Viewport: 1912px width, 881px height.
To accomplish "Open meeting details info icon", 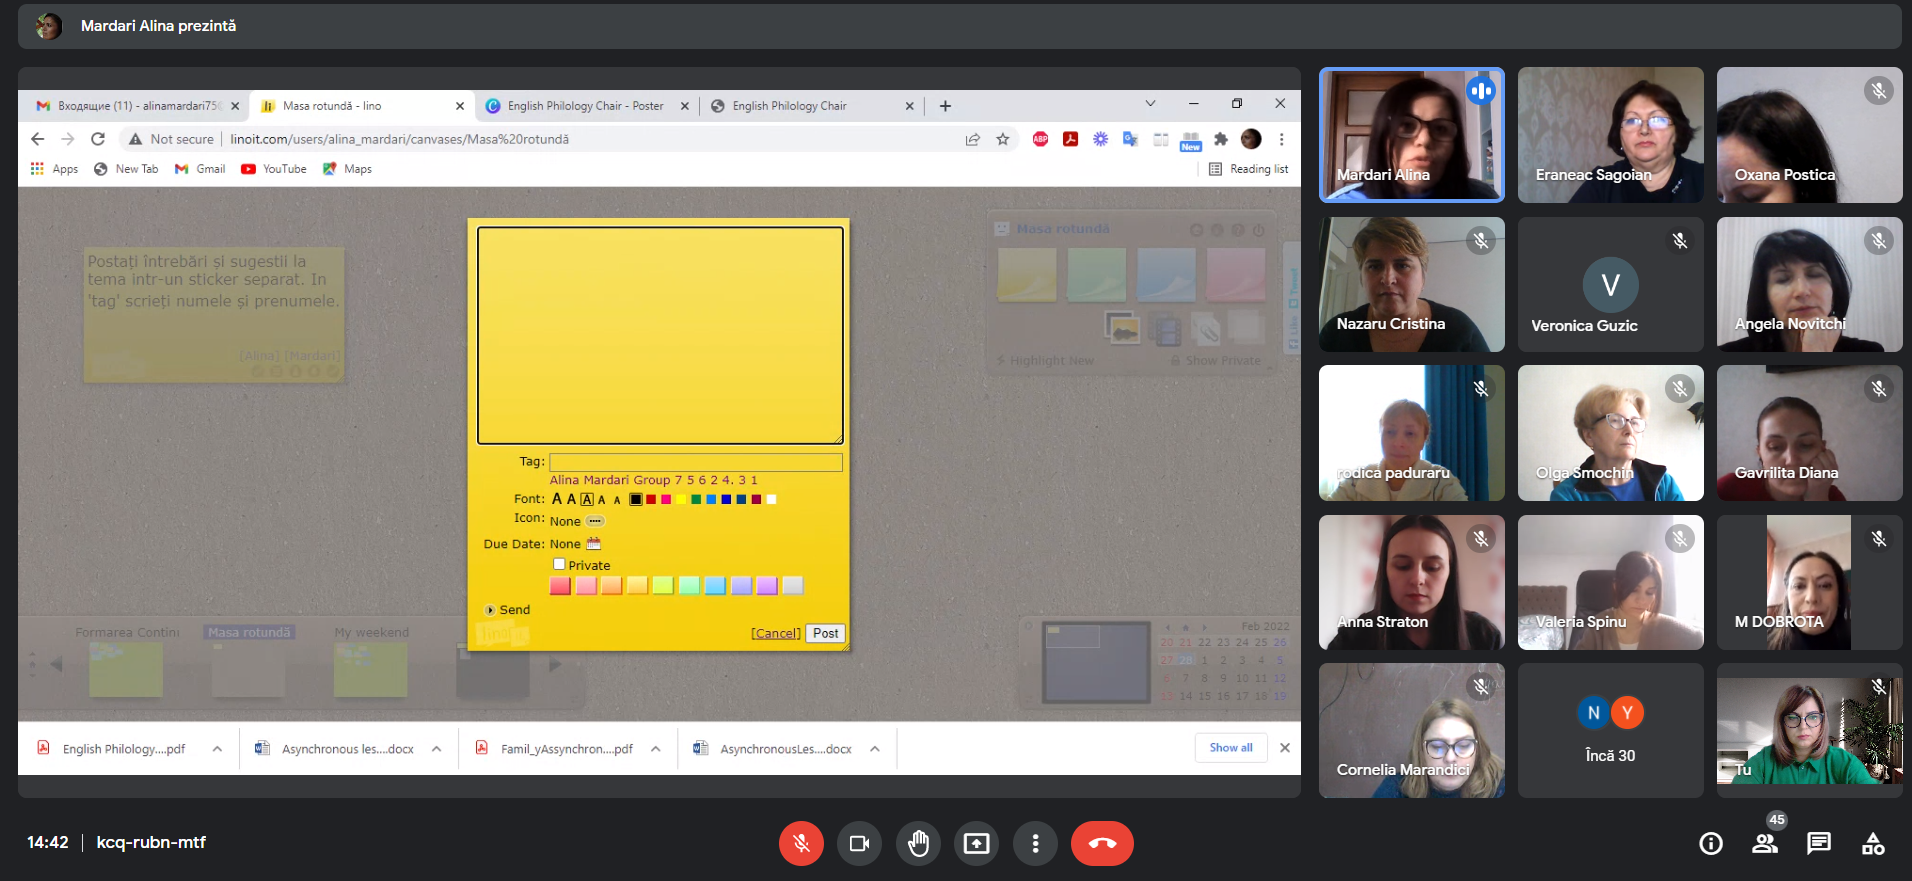I will [x=1710, y=844].
